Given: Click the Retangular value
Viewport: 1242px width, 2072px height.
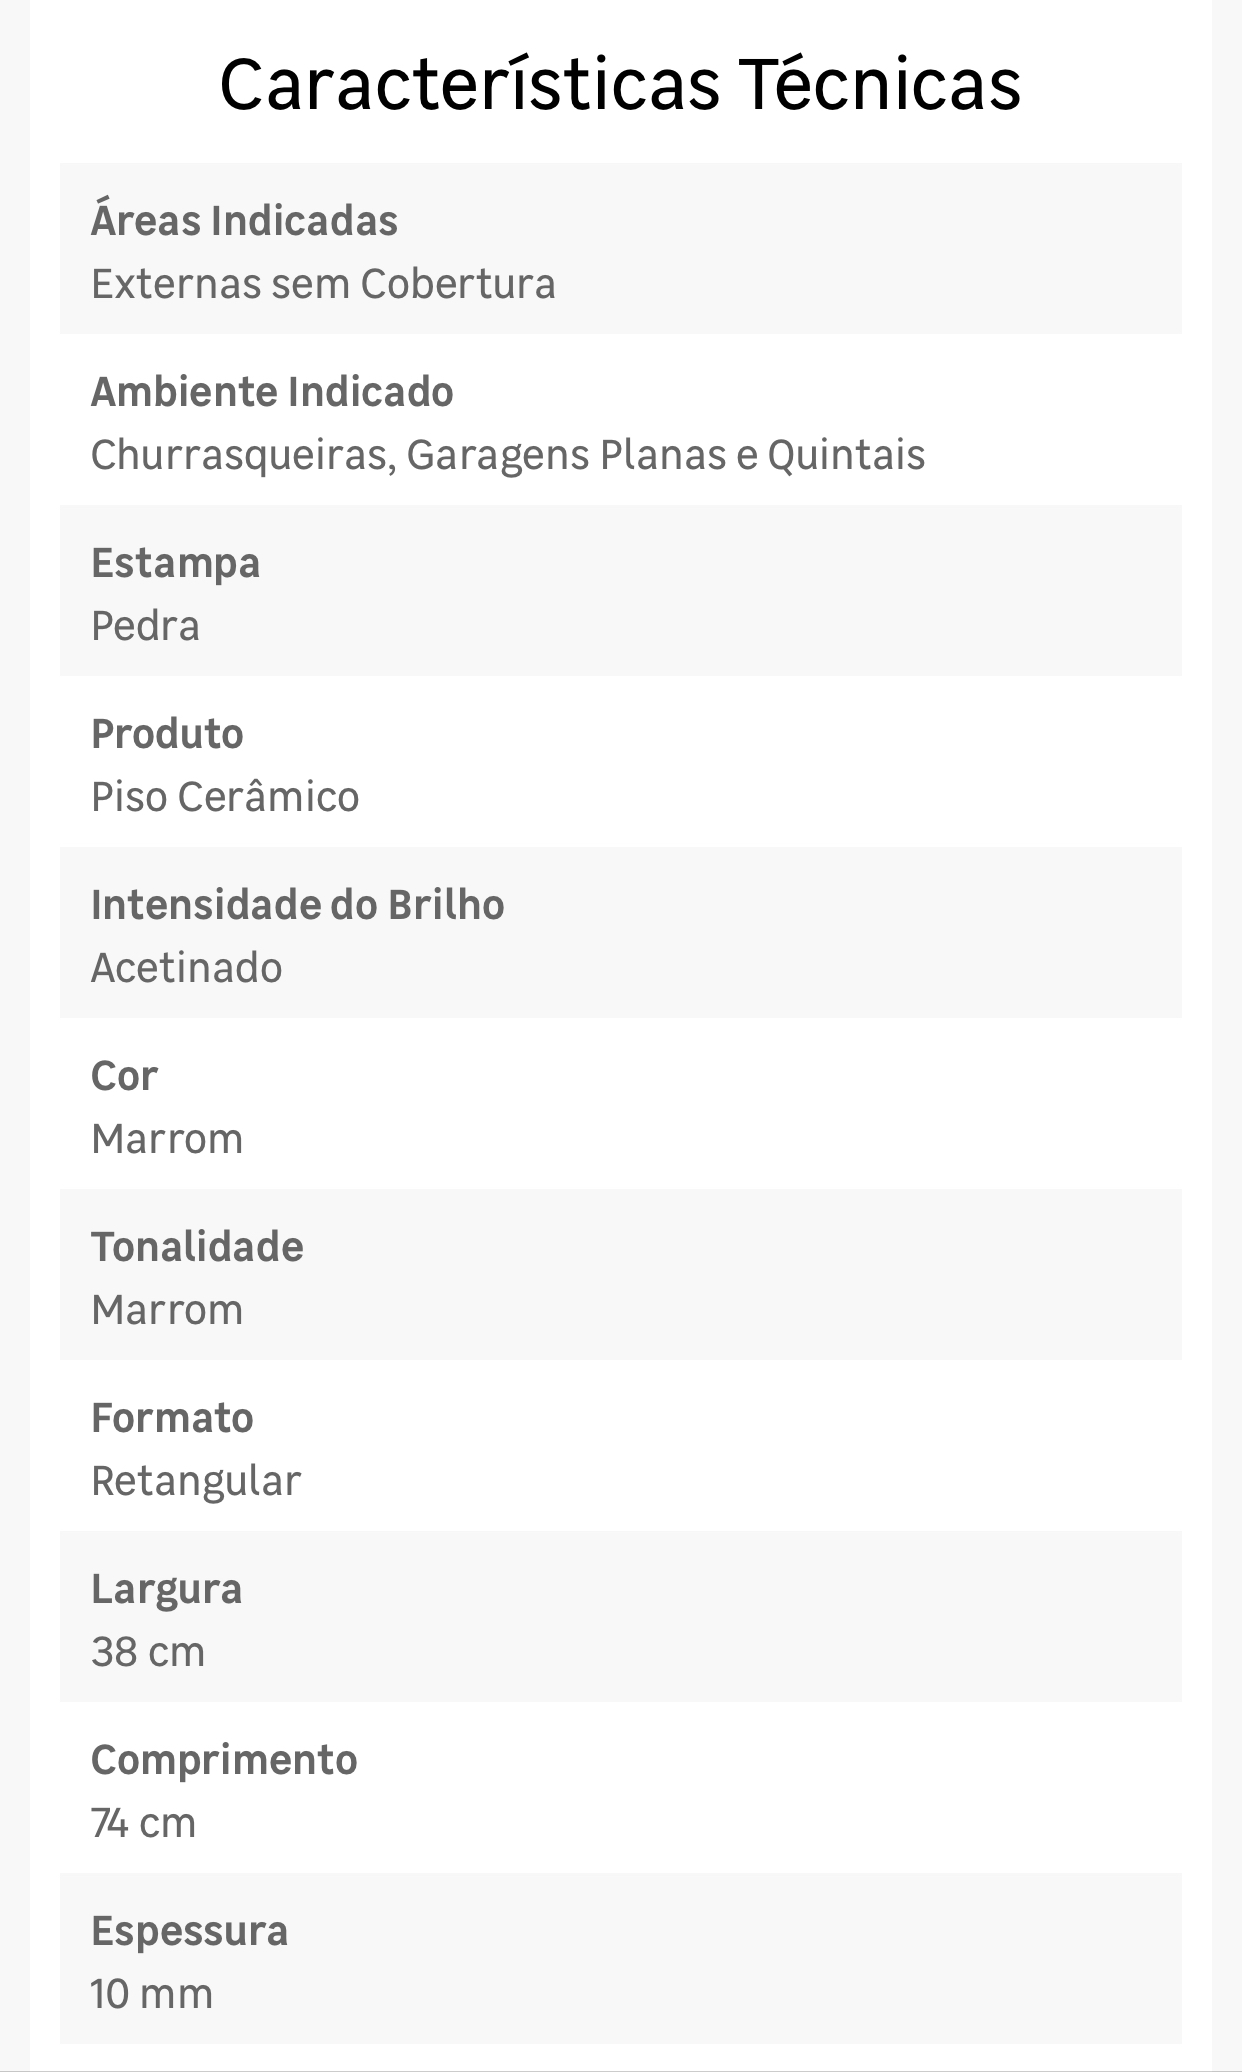Looking at the screenshot, I should (x=196, y=1481).
